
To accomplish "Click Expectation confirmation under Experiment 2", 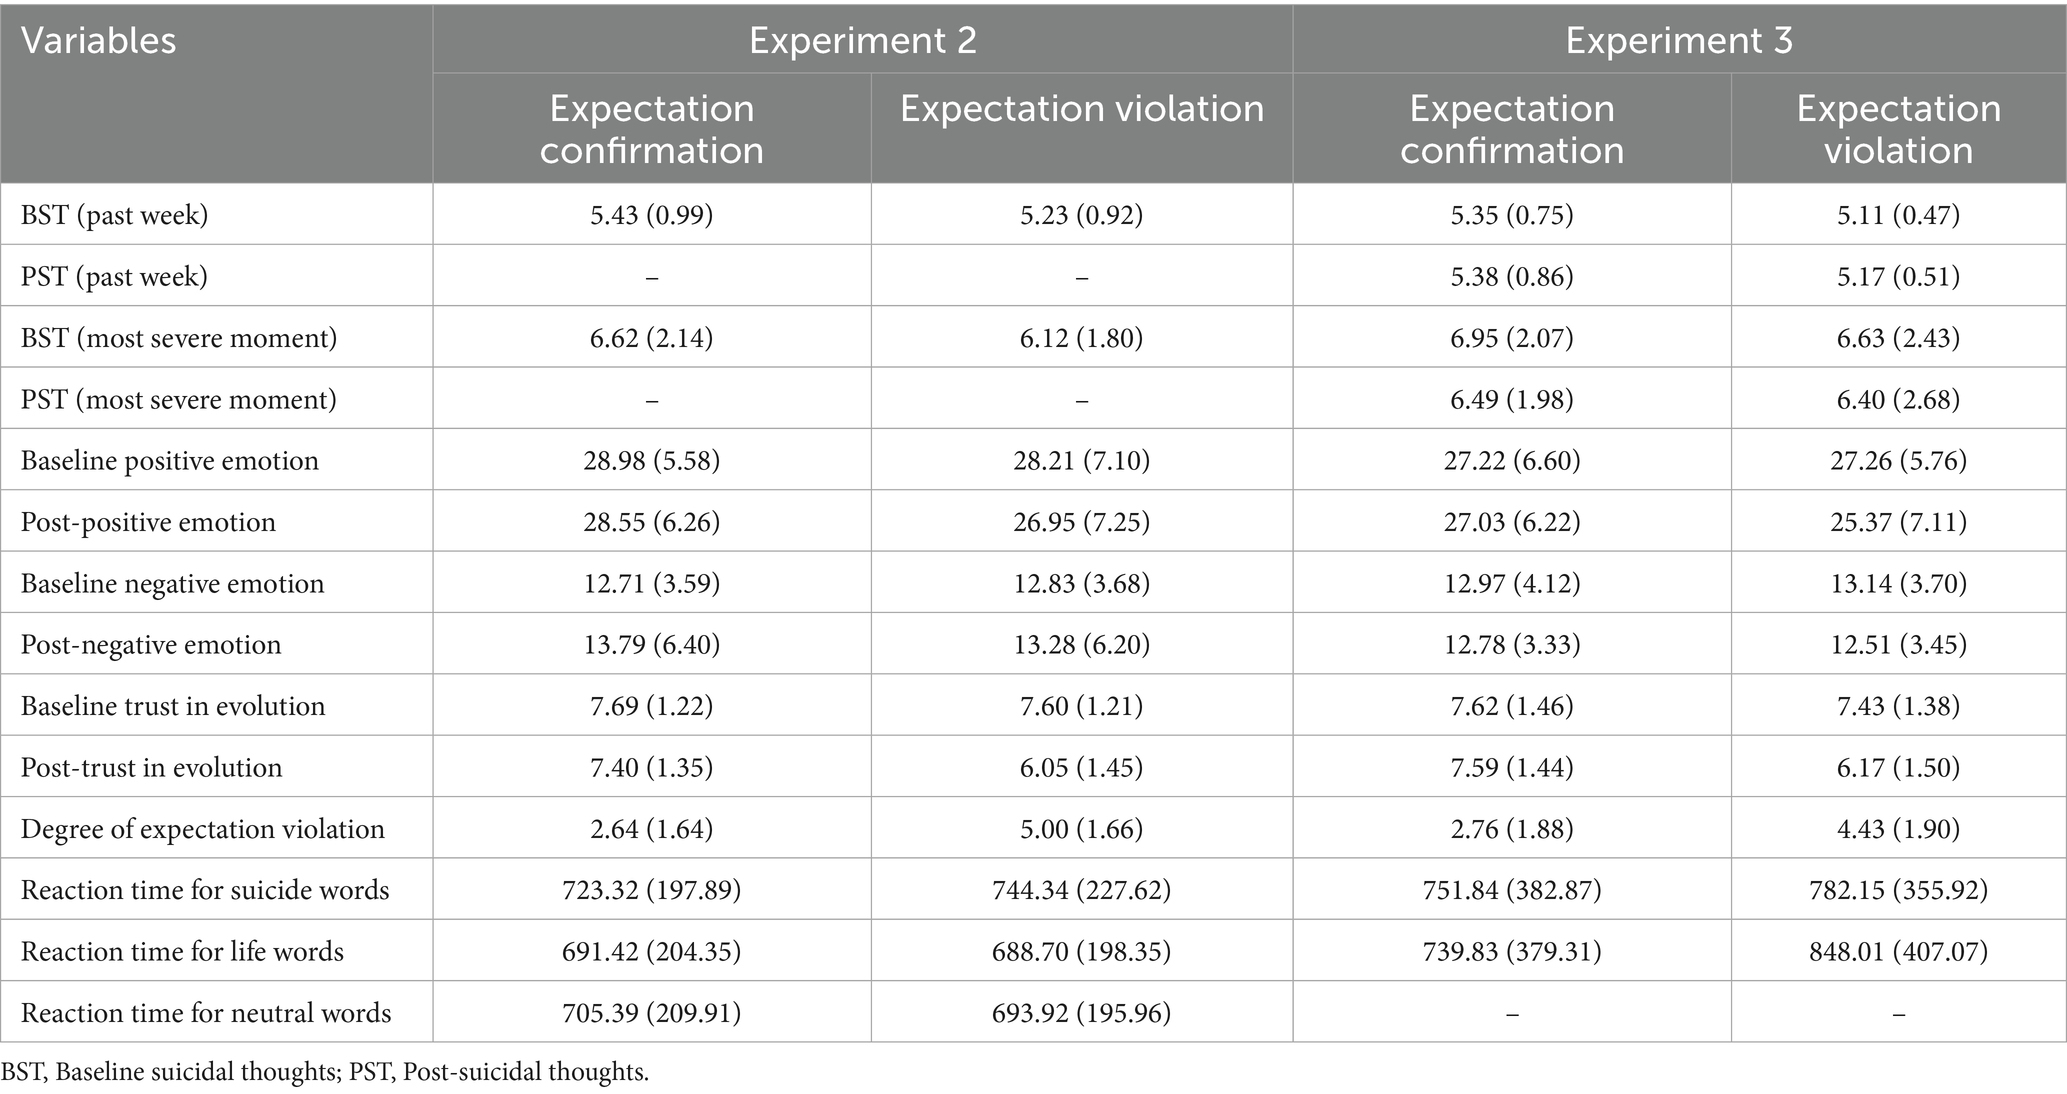I will 651,129.
